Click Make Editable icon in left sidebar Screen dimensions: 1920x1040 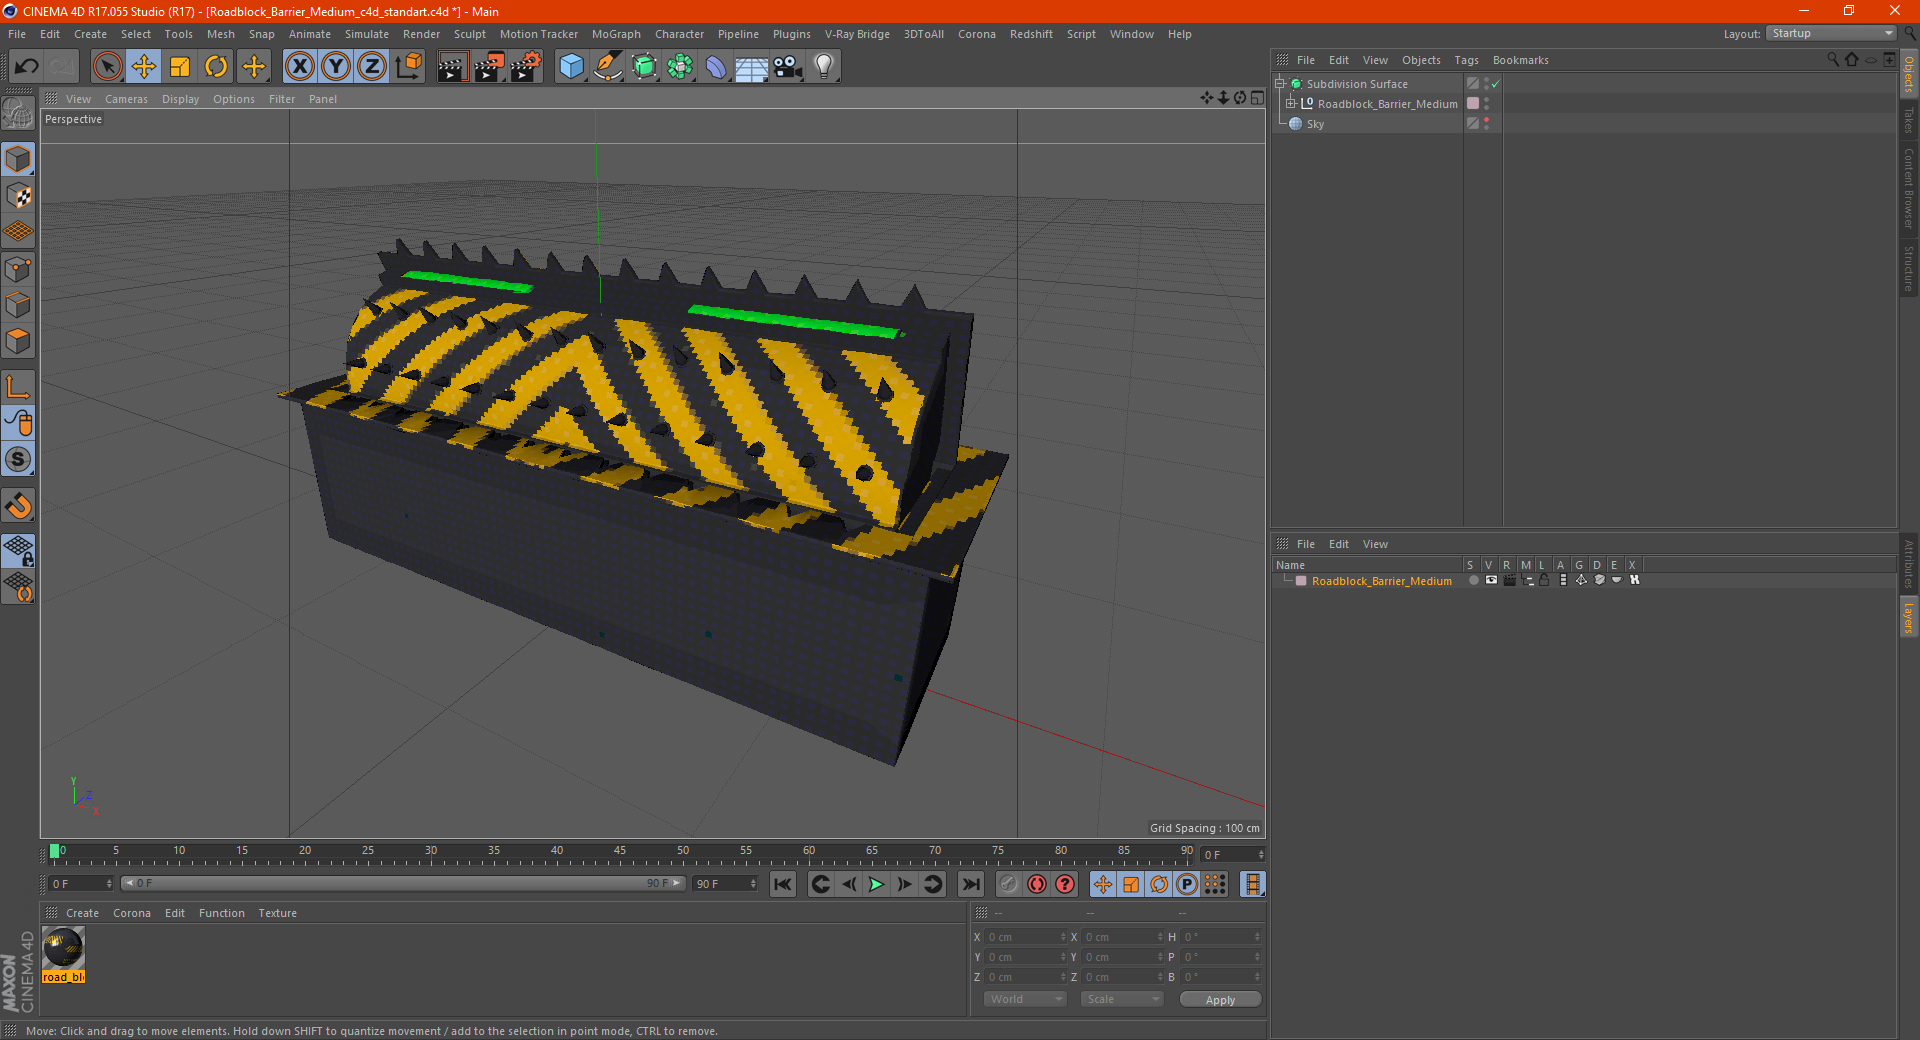tap(18, 115)
